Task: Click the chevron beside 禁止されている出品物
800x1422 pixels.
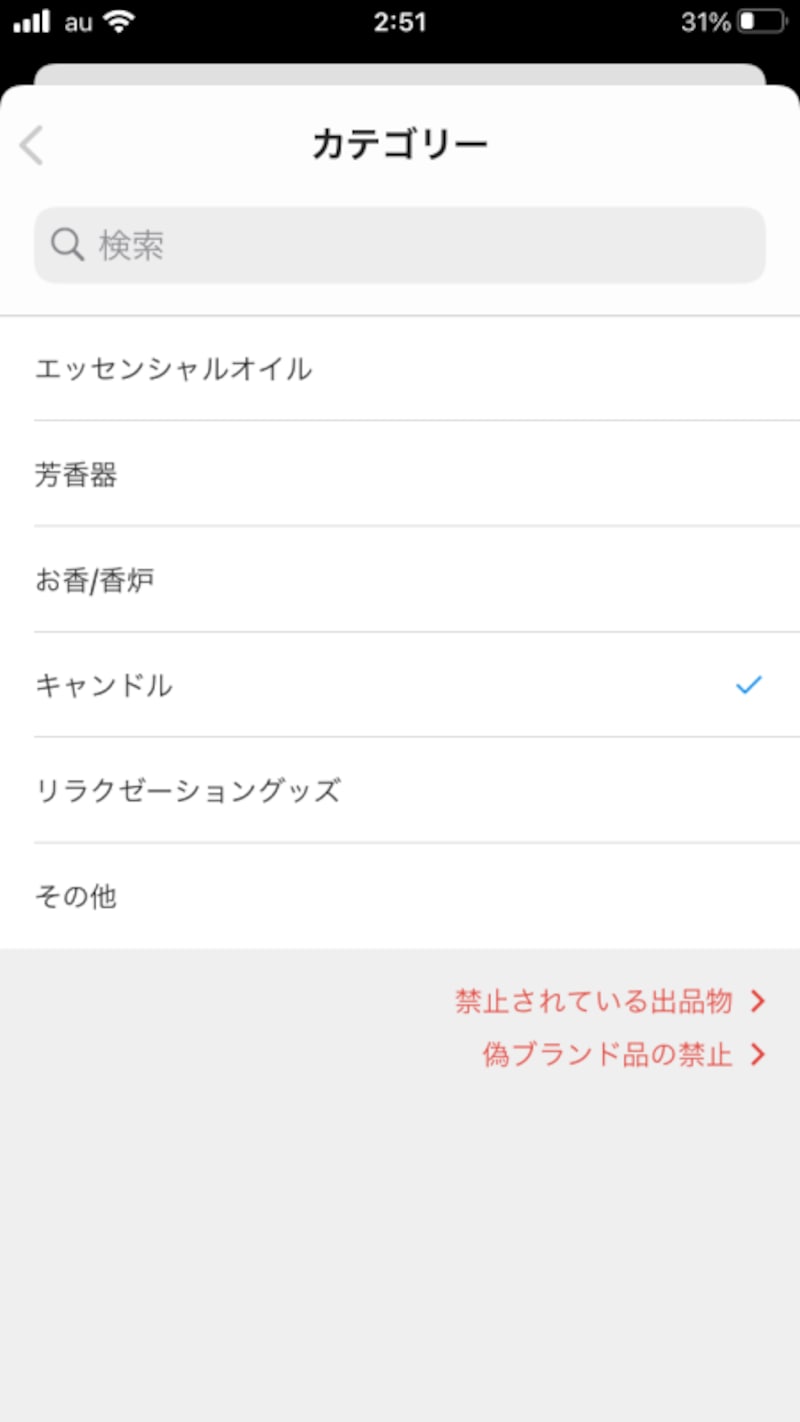Action: pyautogui.click(x=761, y=1000)
